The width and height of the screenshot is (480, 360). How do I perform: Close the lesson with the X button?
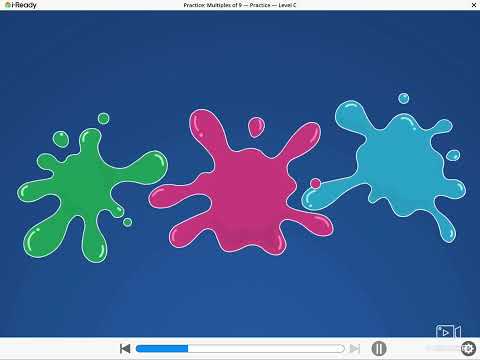[x=474, y=5]
